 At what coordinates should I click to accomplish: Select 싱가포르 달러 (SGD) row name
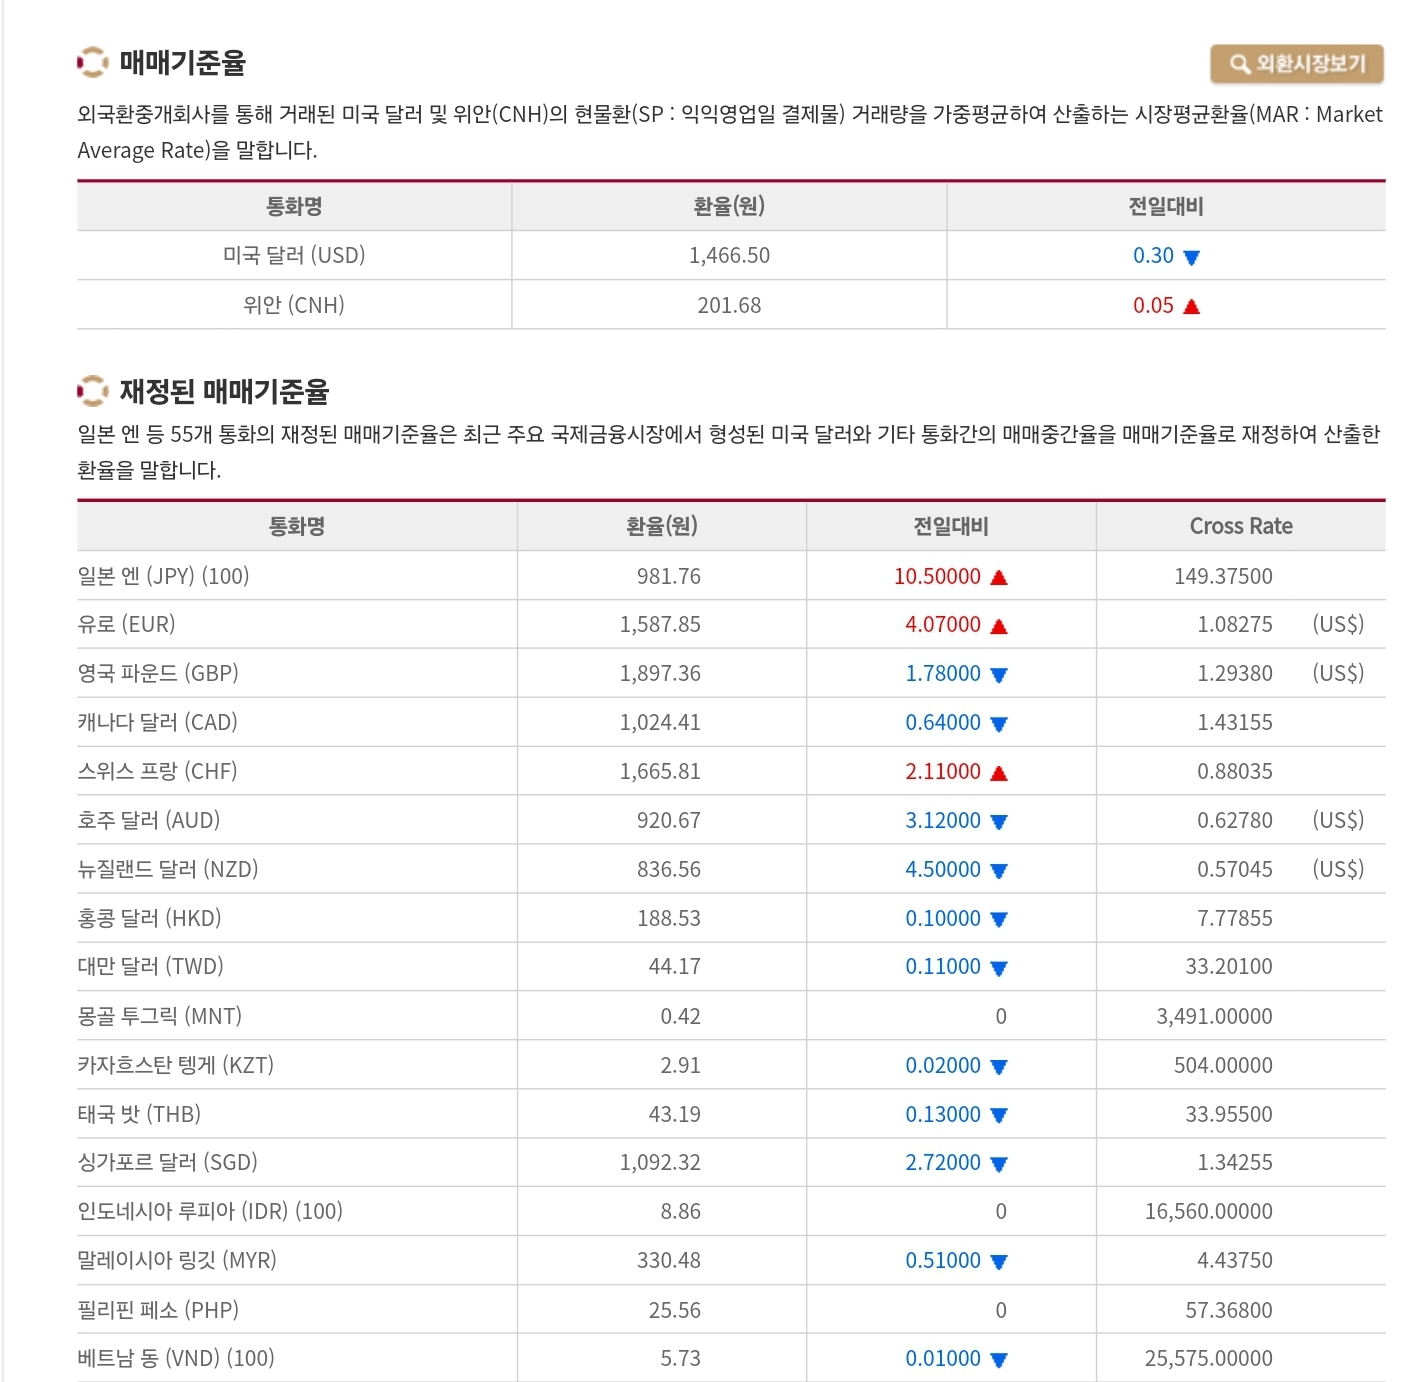[x=167, y=1162]
